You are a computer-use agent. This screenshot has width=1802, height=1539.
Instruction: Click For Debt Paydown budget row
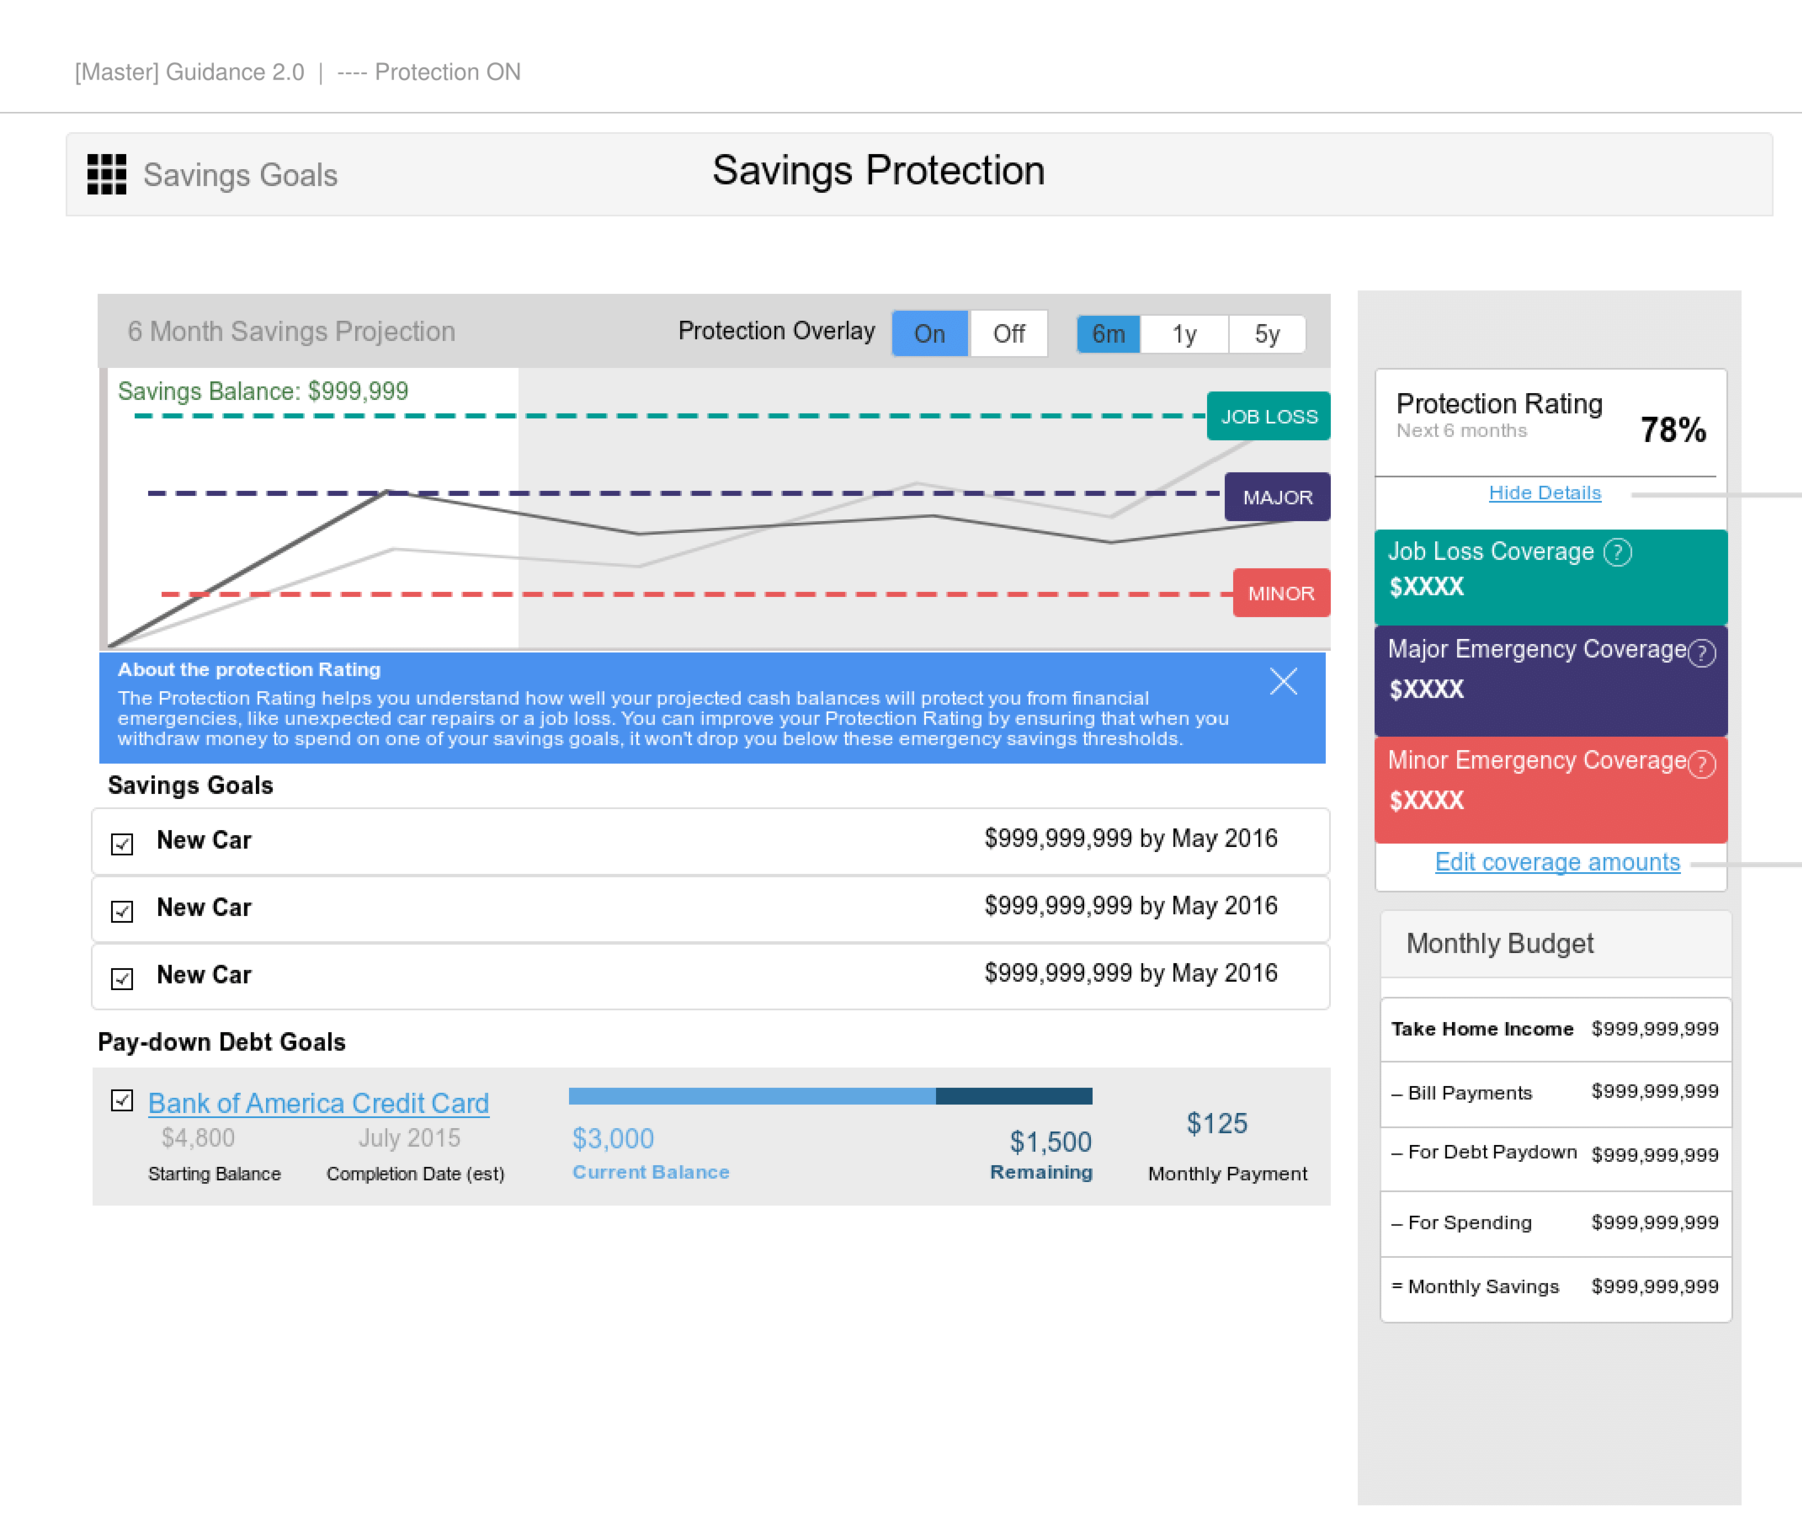click(1555, 1158)
